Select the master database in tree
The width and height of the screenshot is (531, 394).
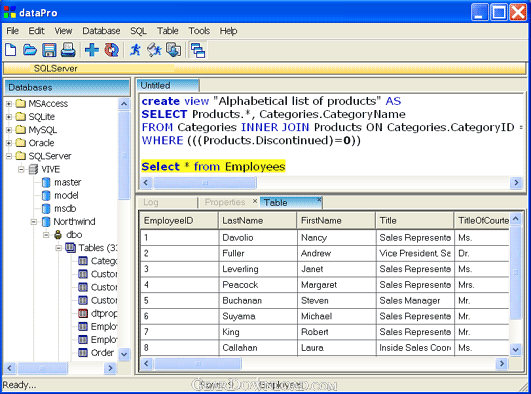(68, 182)
